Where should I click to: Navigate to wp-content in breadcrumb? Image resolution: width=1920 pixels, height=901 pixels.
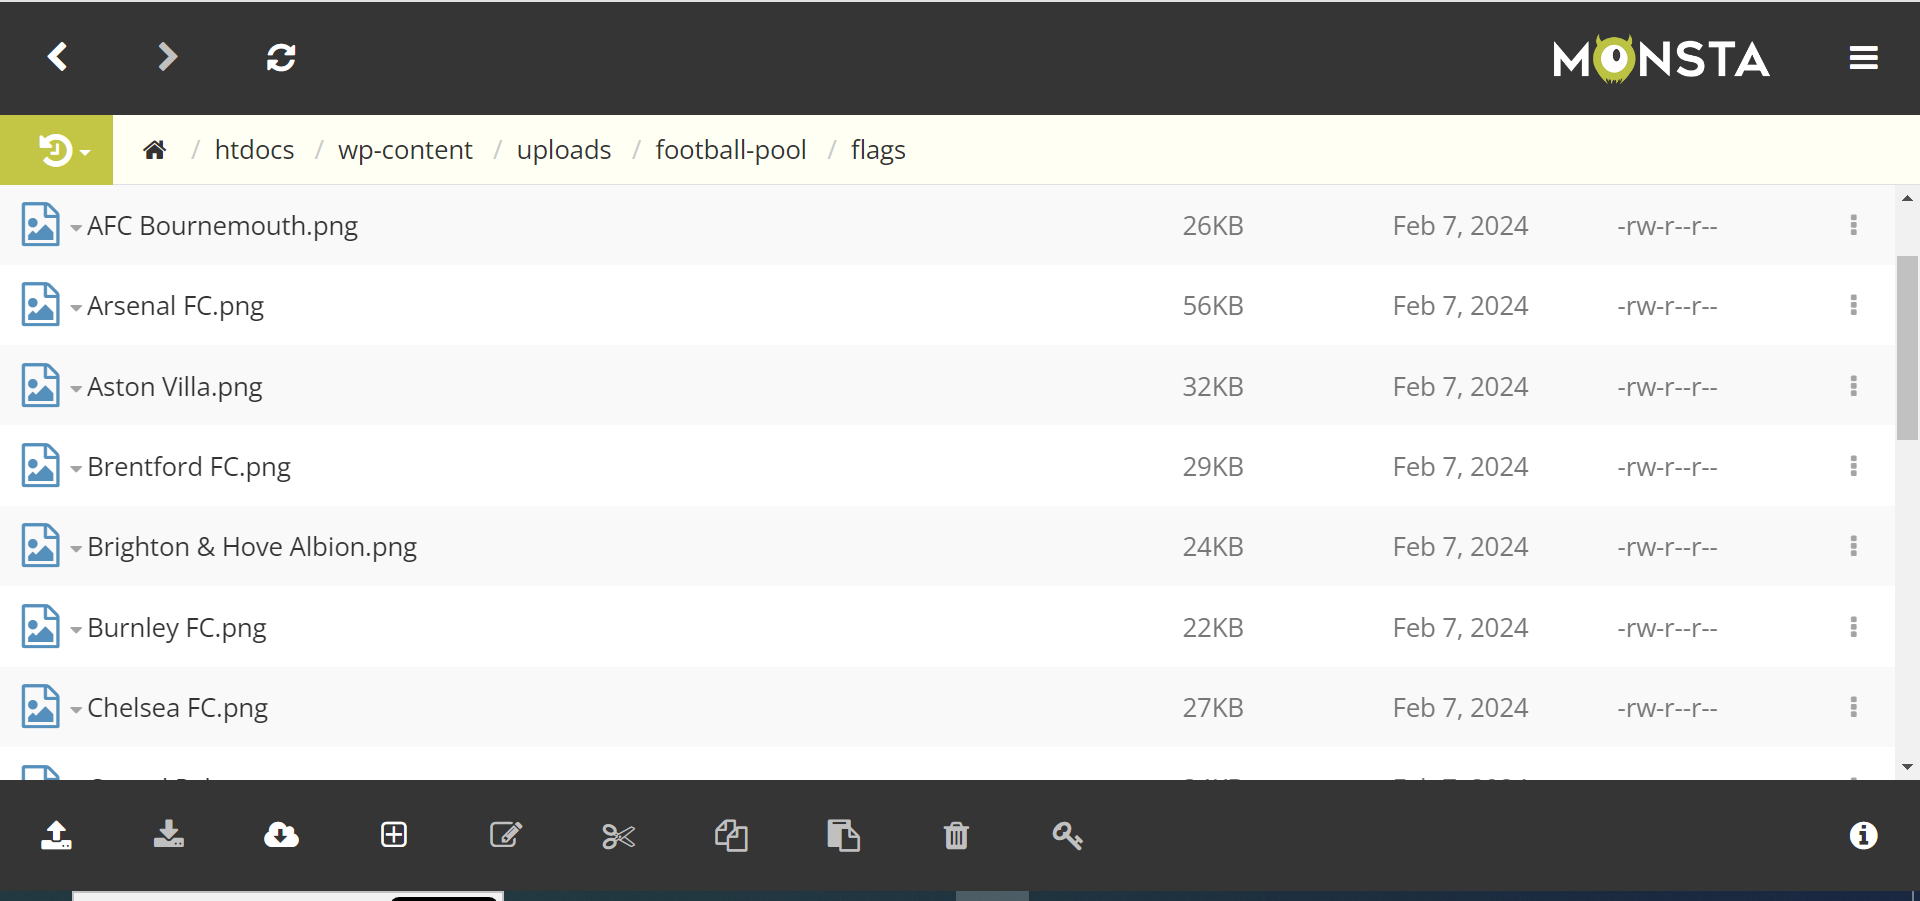(405, 150)
